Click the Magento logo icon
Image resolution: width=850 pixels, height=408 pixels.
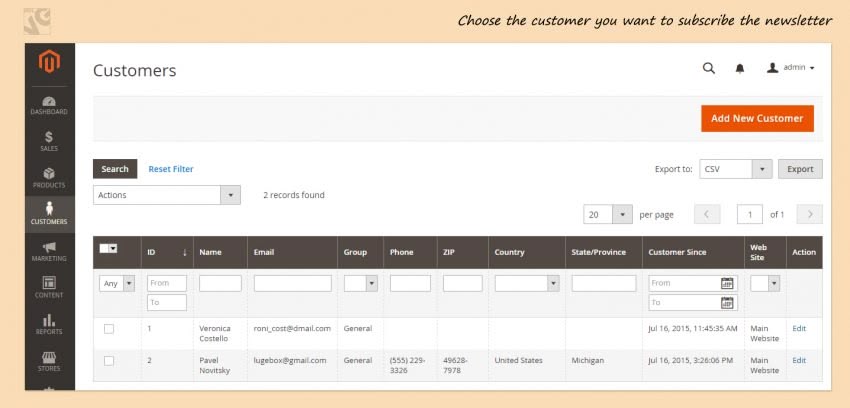pyautogui.click(x=49, y=62)
